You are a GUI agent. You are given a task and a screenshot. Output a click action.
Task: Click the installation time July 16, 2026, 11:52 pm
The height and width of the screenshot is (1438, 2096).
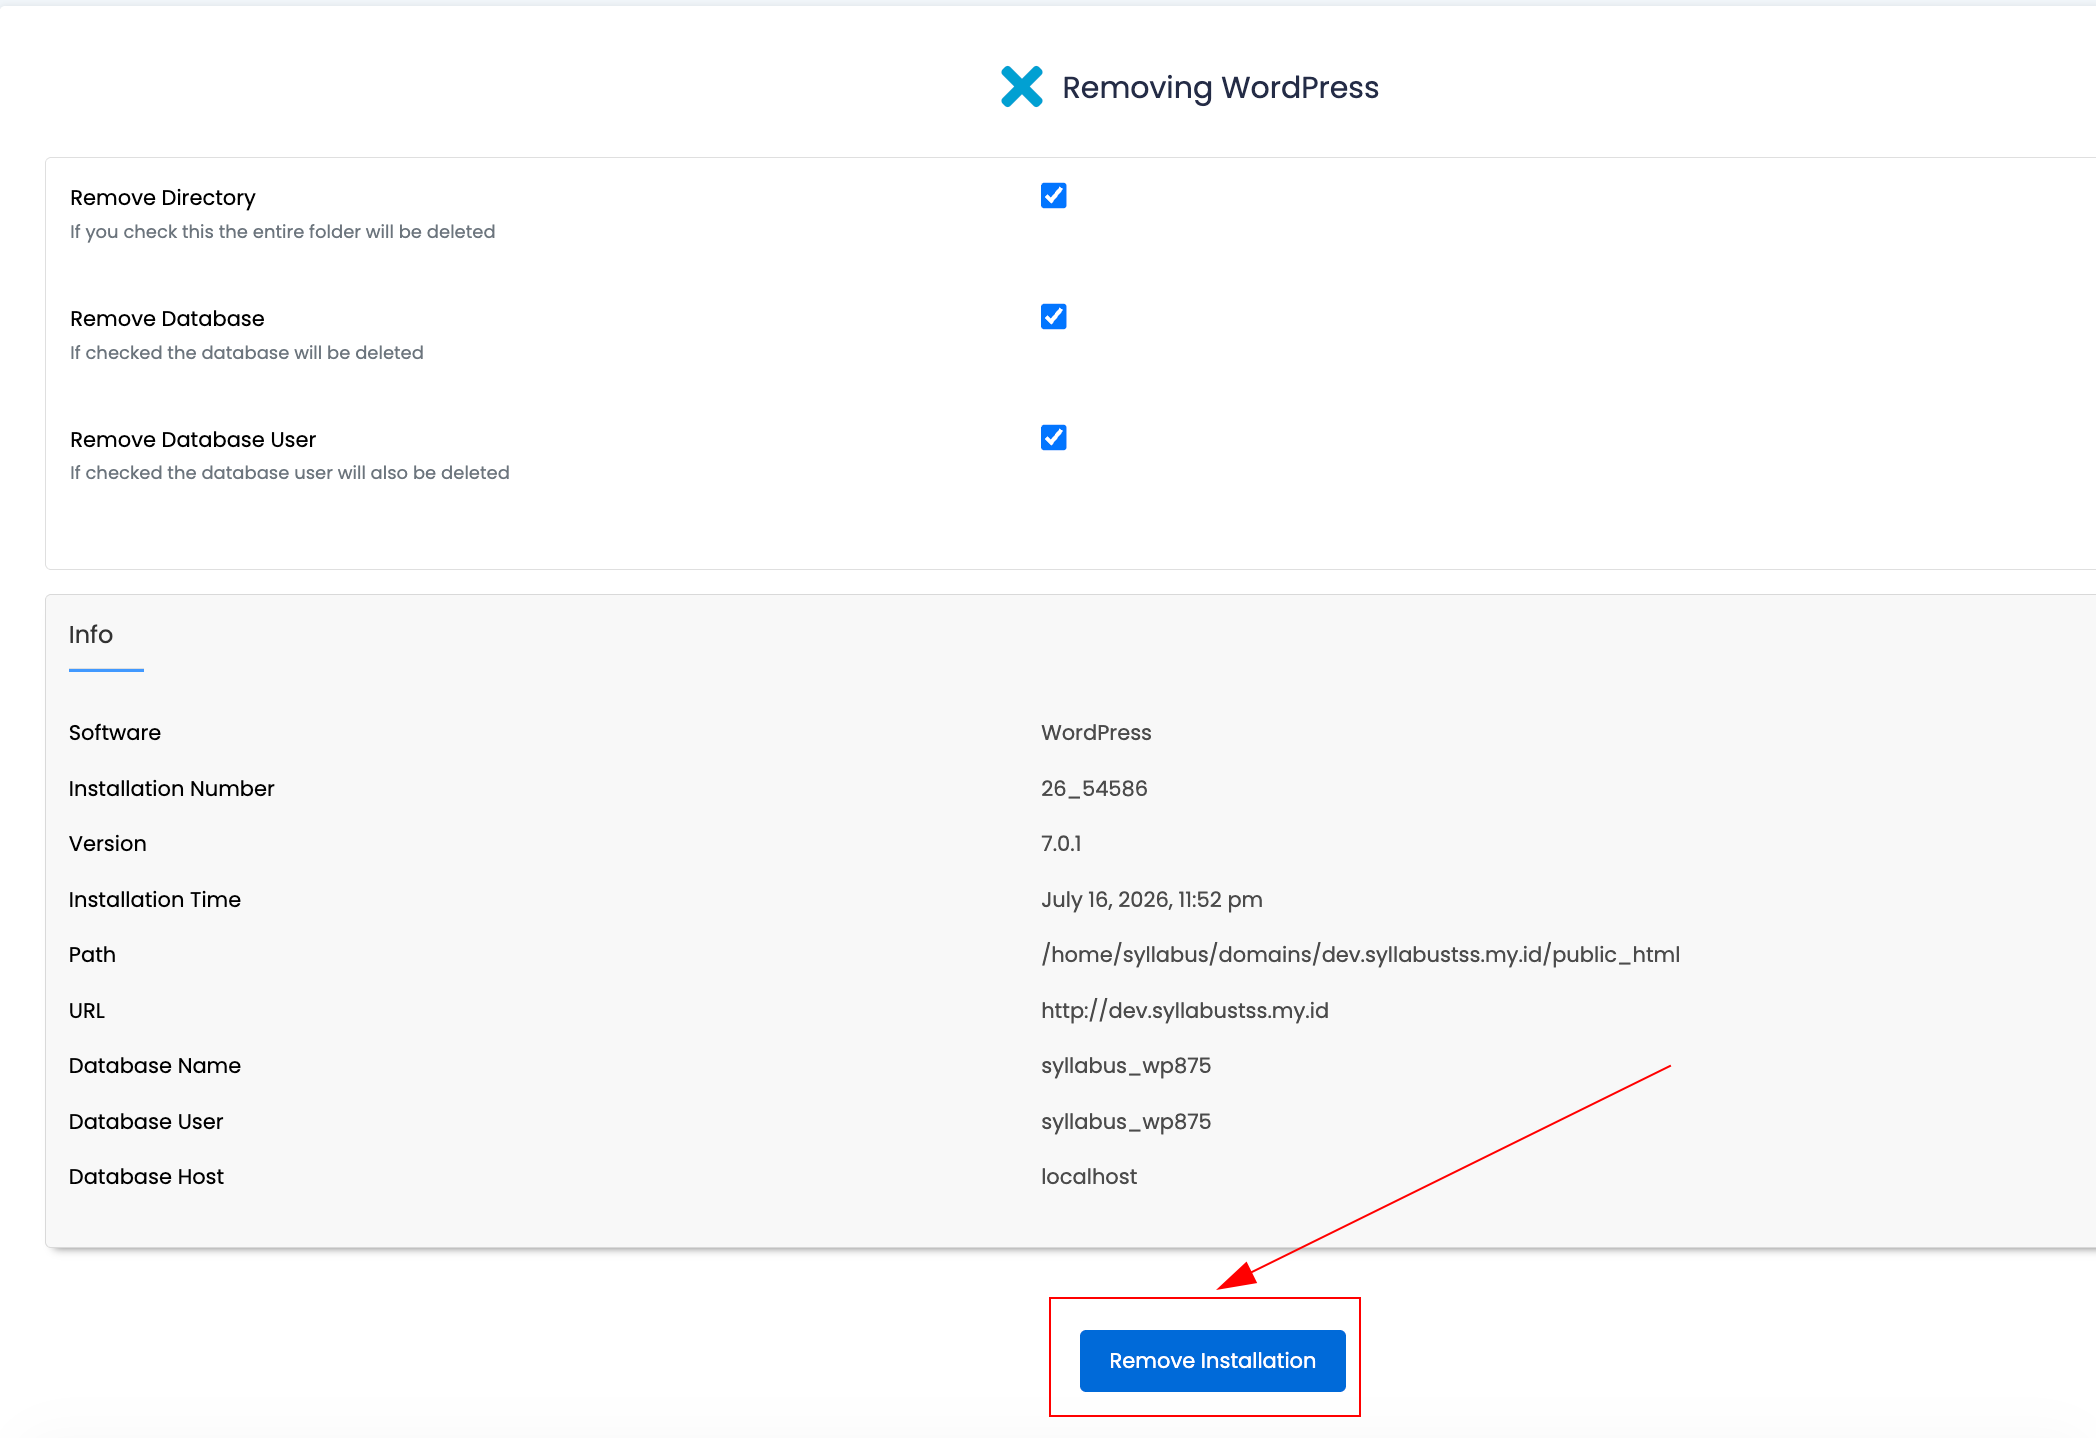[1152, 900]
